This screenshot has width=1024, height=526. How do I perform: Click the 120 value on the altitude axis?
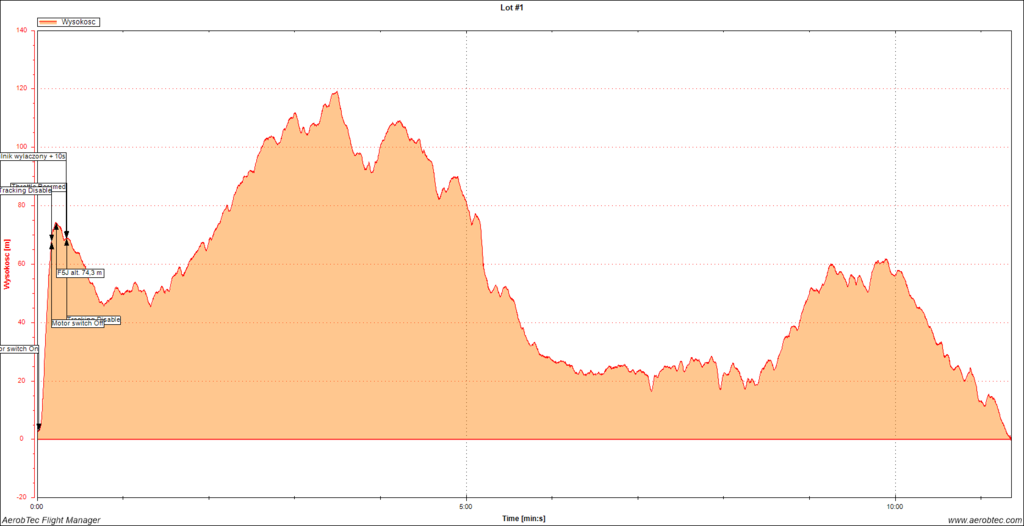22,89
